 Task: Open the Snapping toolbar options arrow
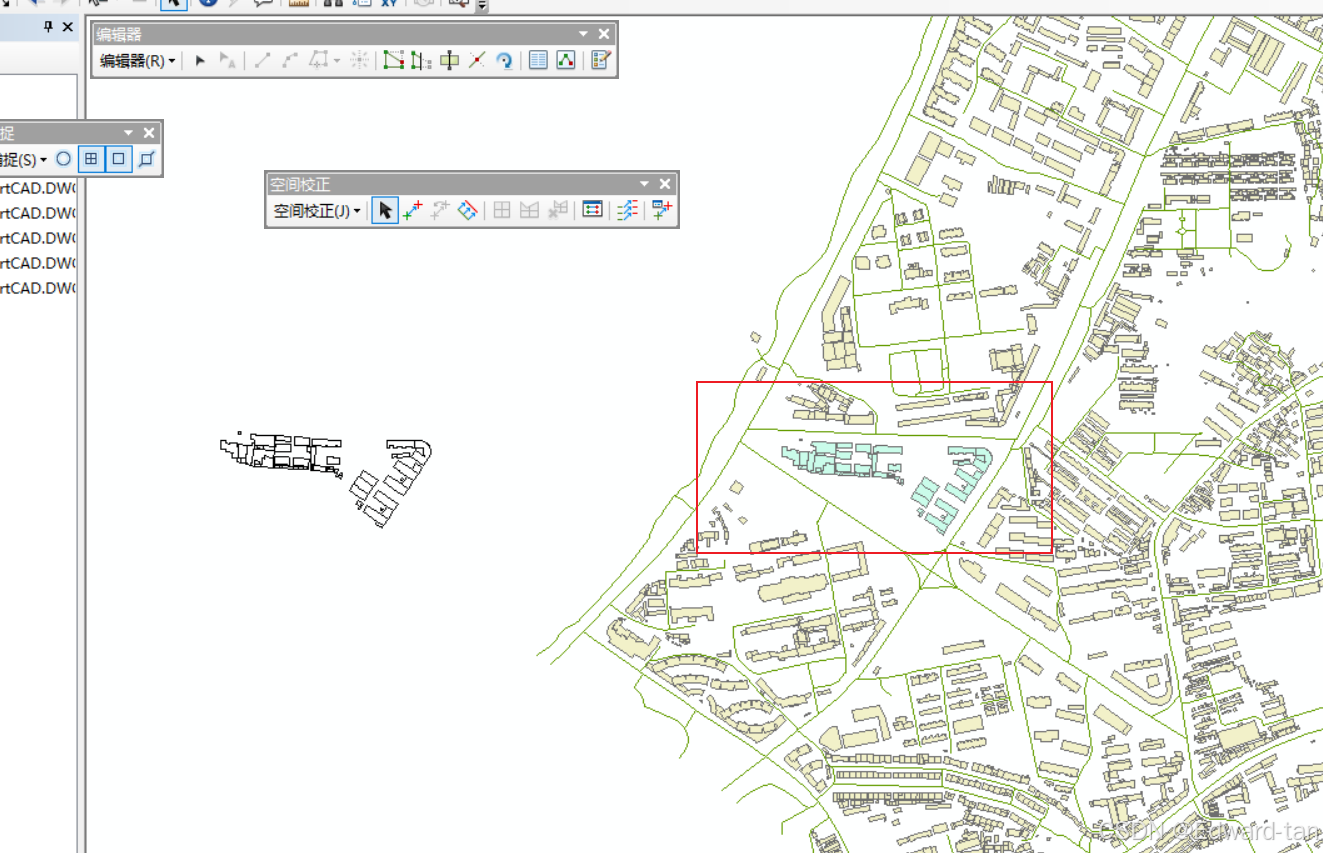(129, 133)
